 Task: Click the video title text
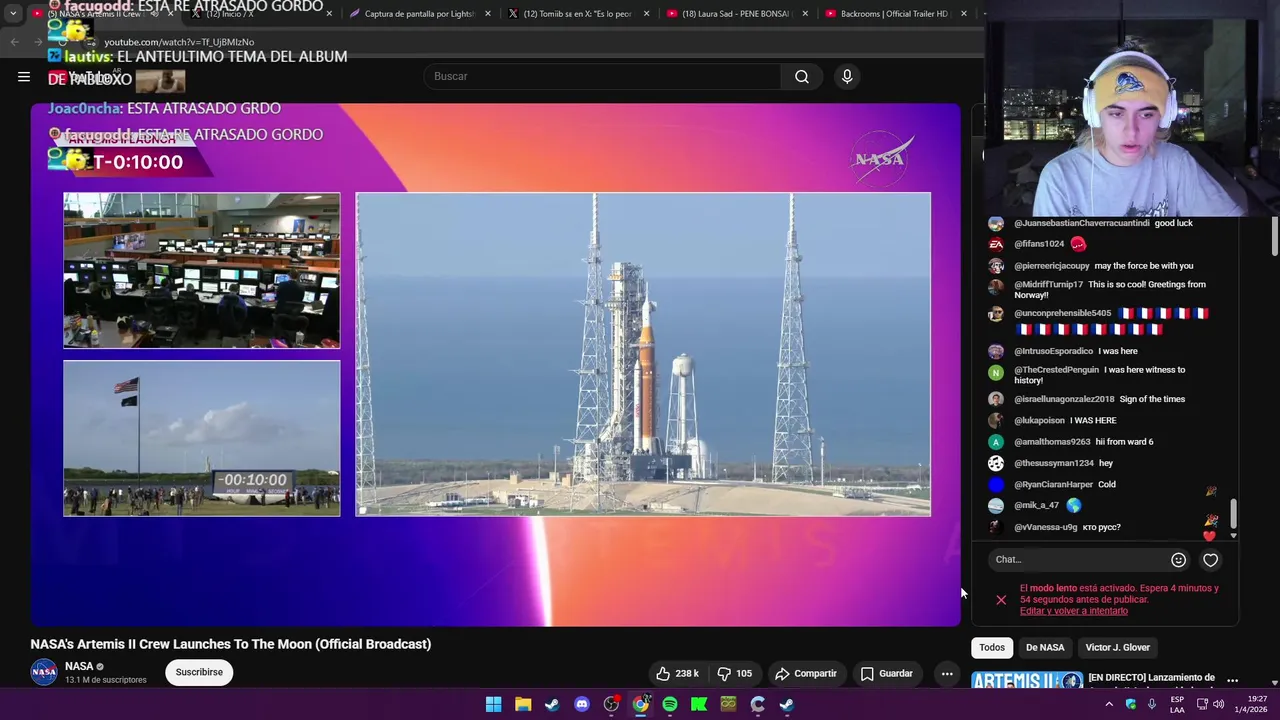coord(231,644)
